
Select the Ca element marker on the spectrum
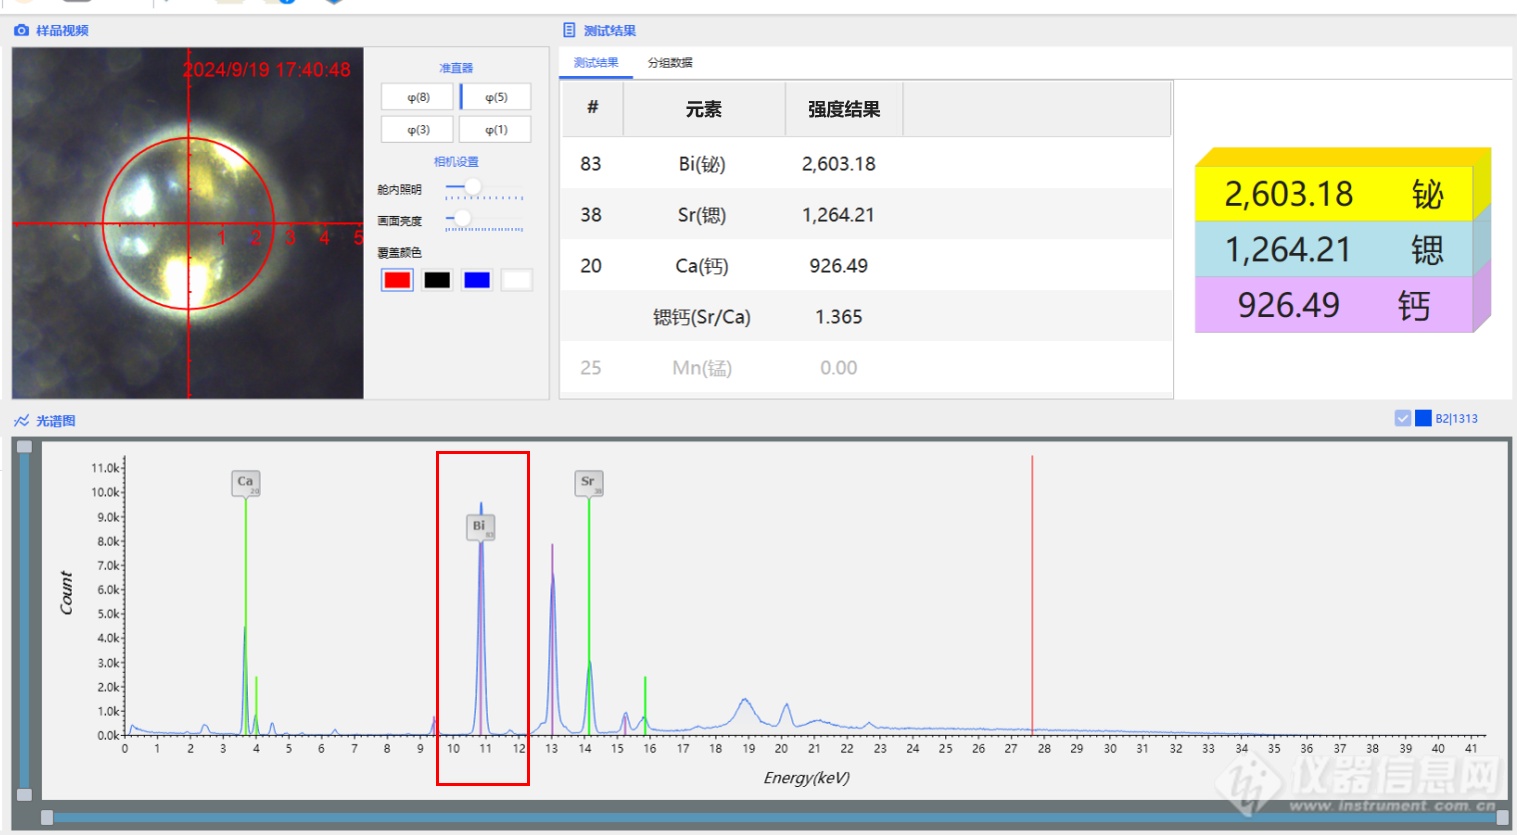[x=244, y=482]
